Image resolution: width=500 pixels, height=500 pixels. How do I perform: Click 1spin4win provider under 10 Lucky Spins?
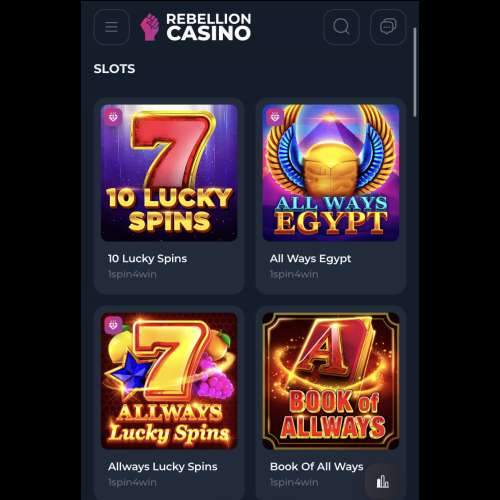tap(132, 275)
